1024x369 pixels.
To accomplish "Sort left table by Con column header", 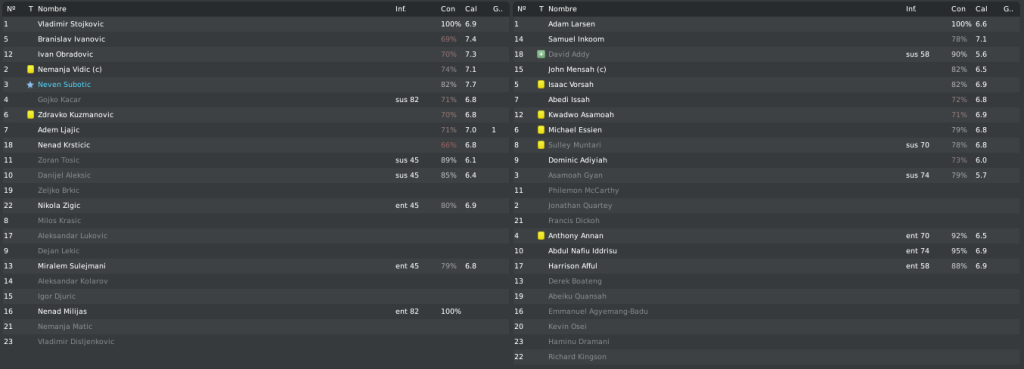I will (x=448, y=9).
